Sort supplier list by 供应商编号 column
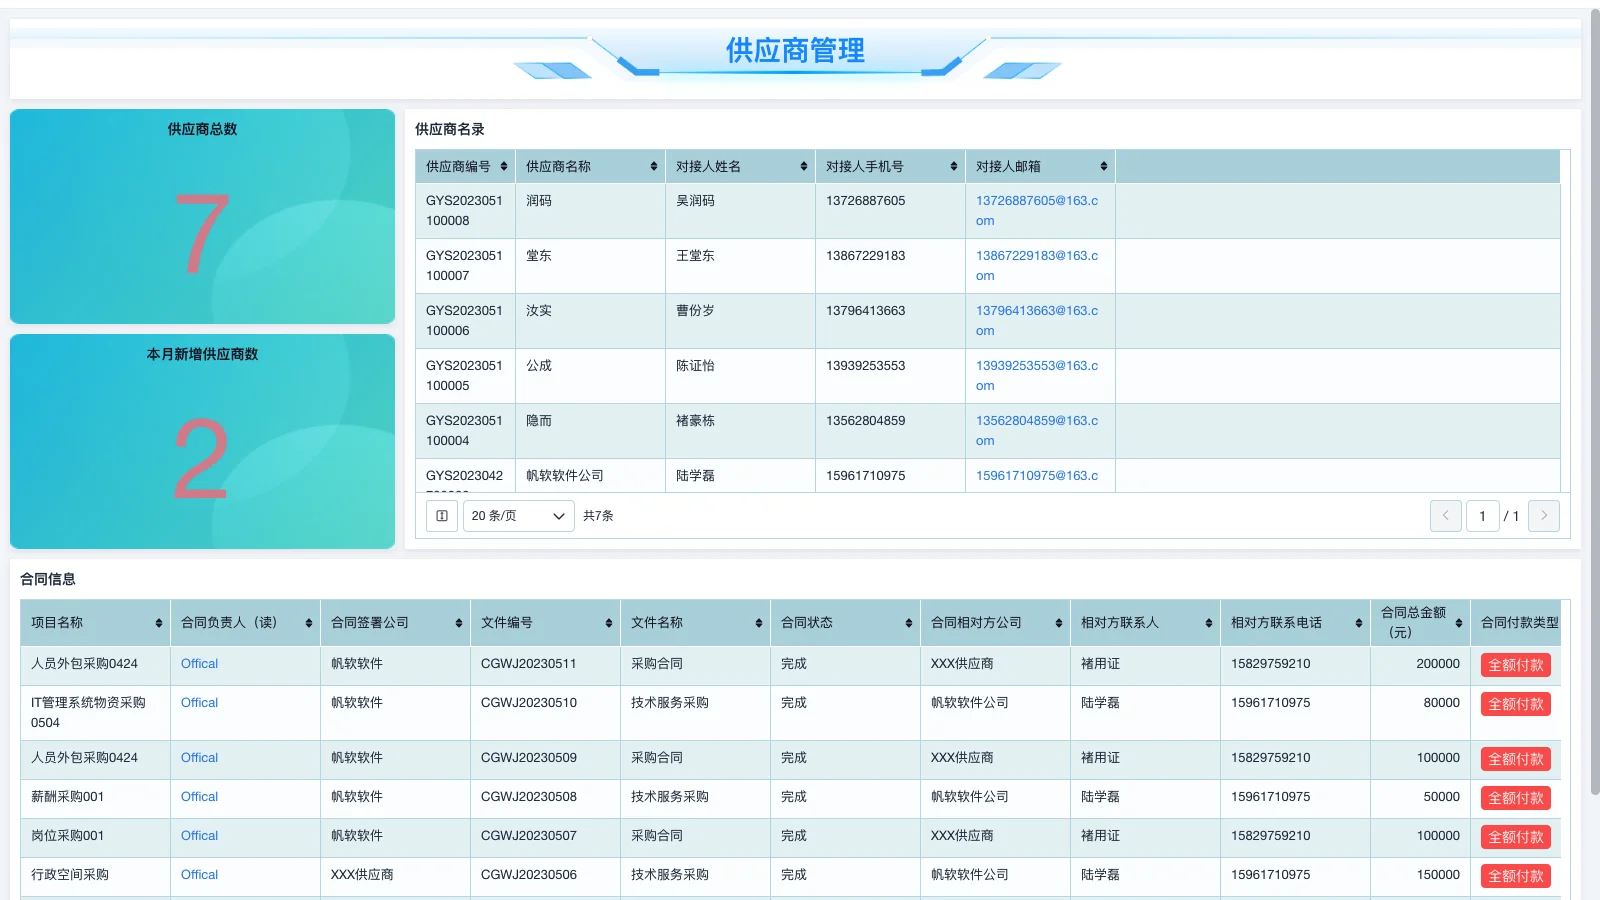Screen dimensions: 1600x900 tap(504, 167)
